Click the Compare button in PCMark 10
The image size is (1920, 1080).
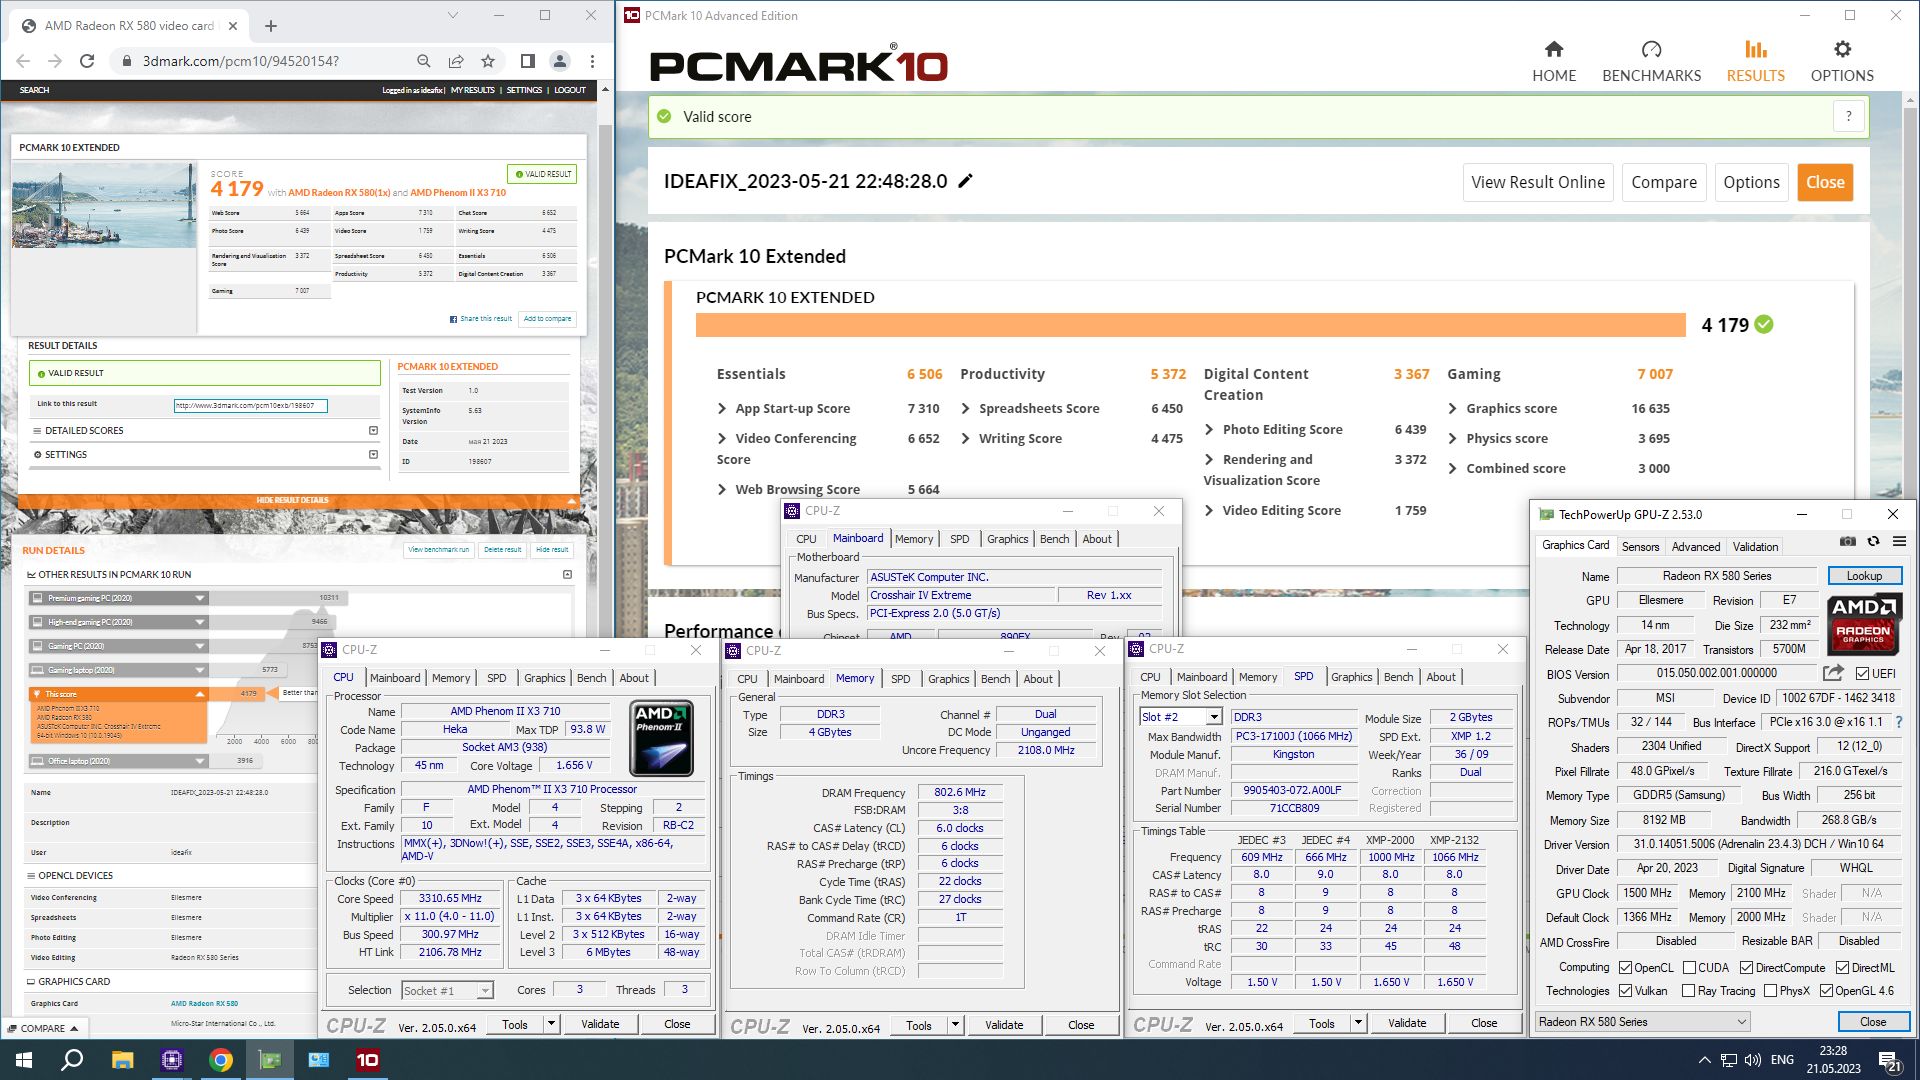1664,182
